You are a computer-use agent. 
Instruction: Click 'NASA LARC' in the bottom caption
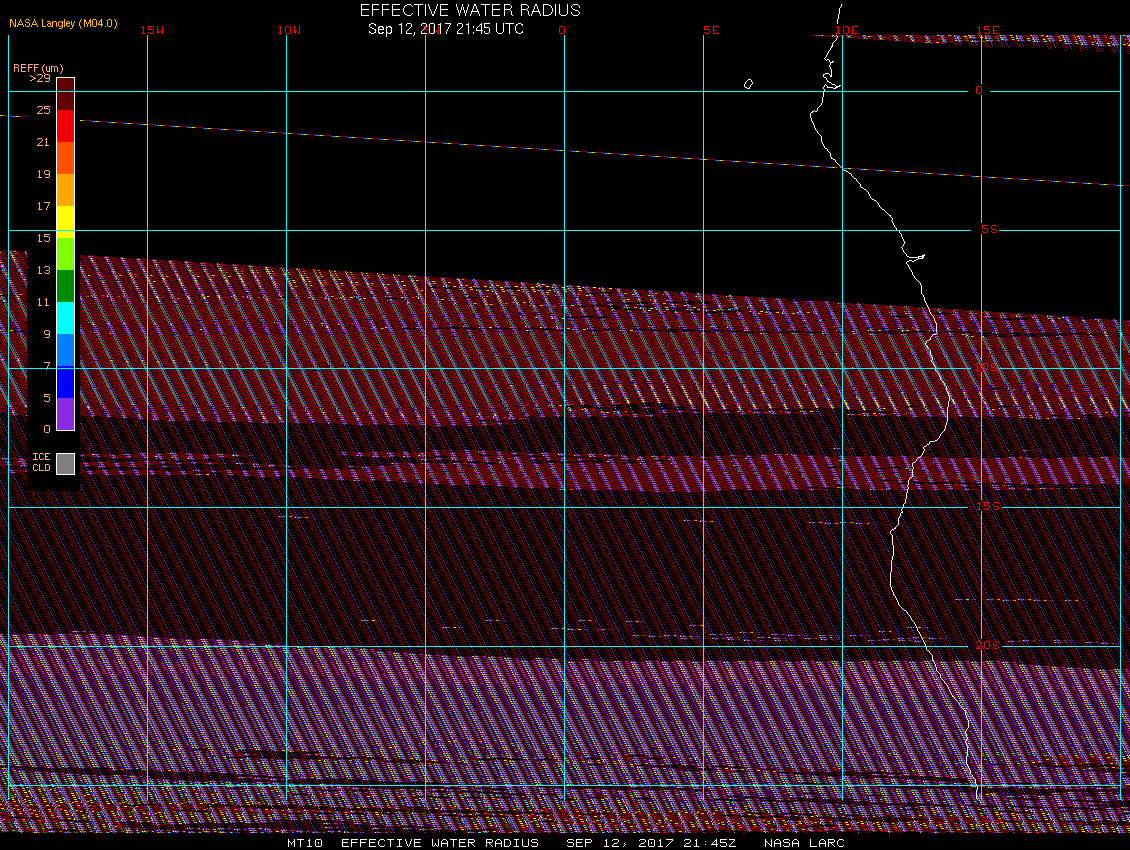[804, 843]
